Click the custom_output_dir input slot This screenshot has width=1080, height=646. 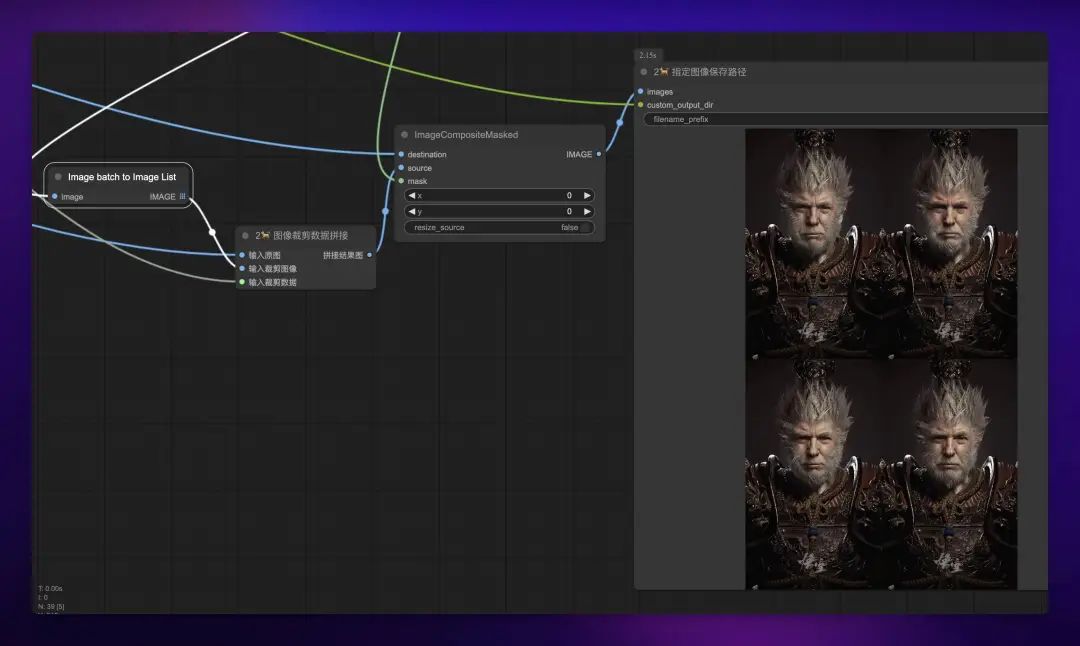641,105
